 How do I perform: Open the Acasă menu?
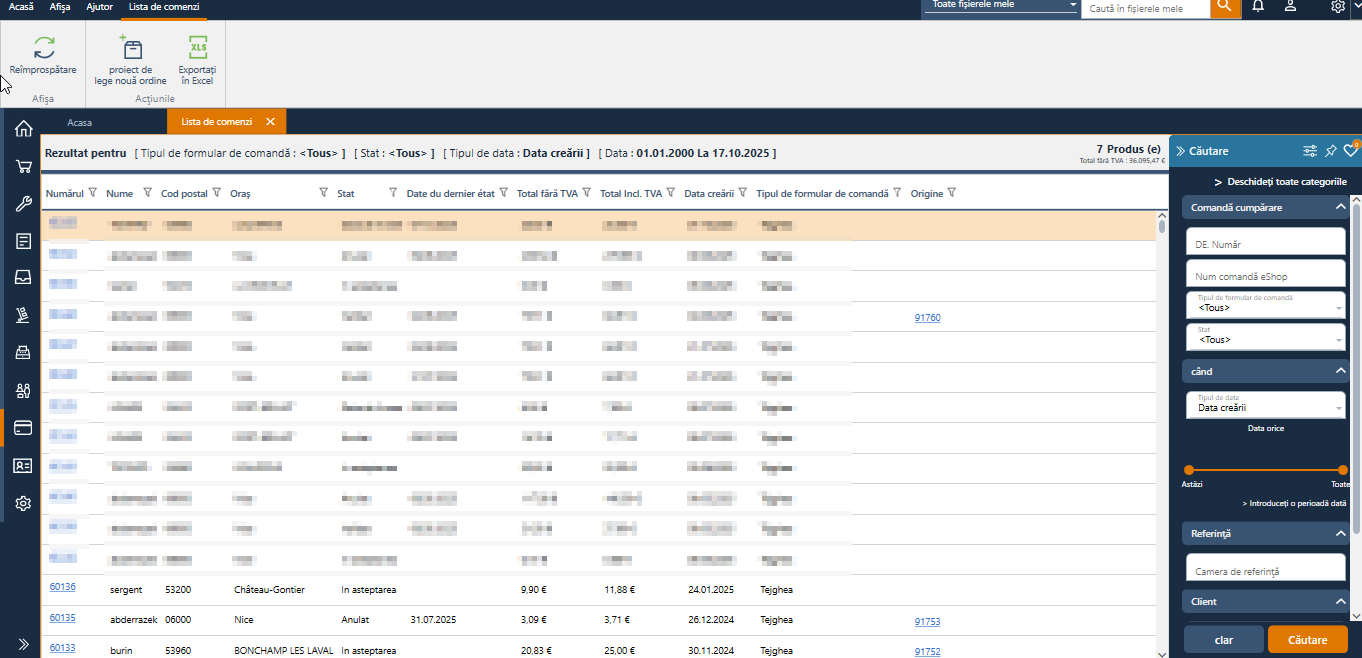(x=20, y=7)
